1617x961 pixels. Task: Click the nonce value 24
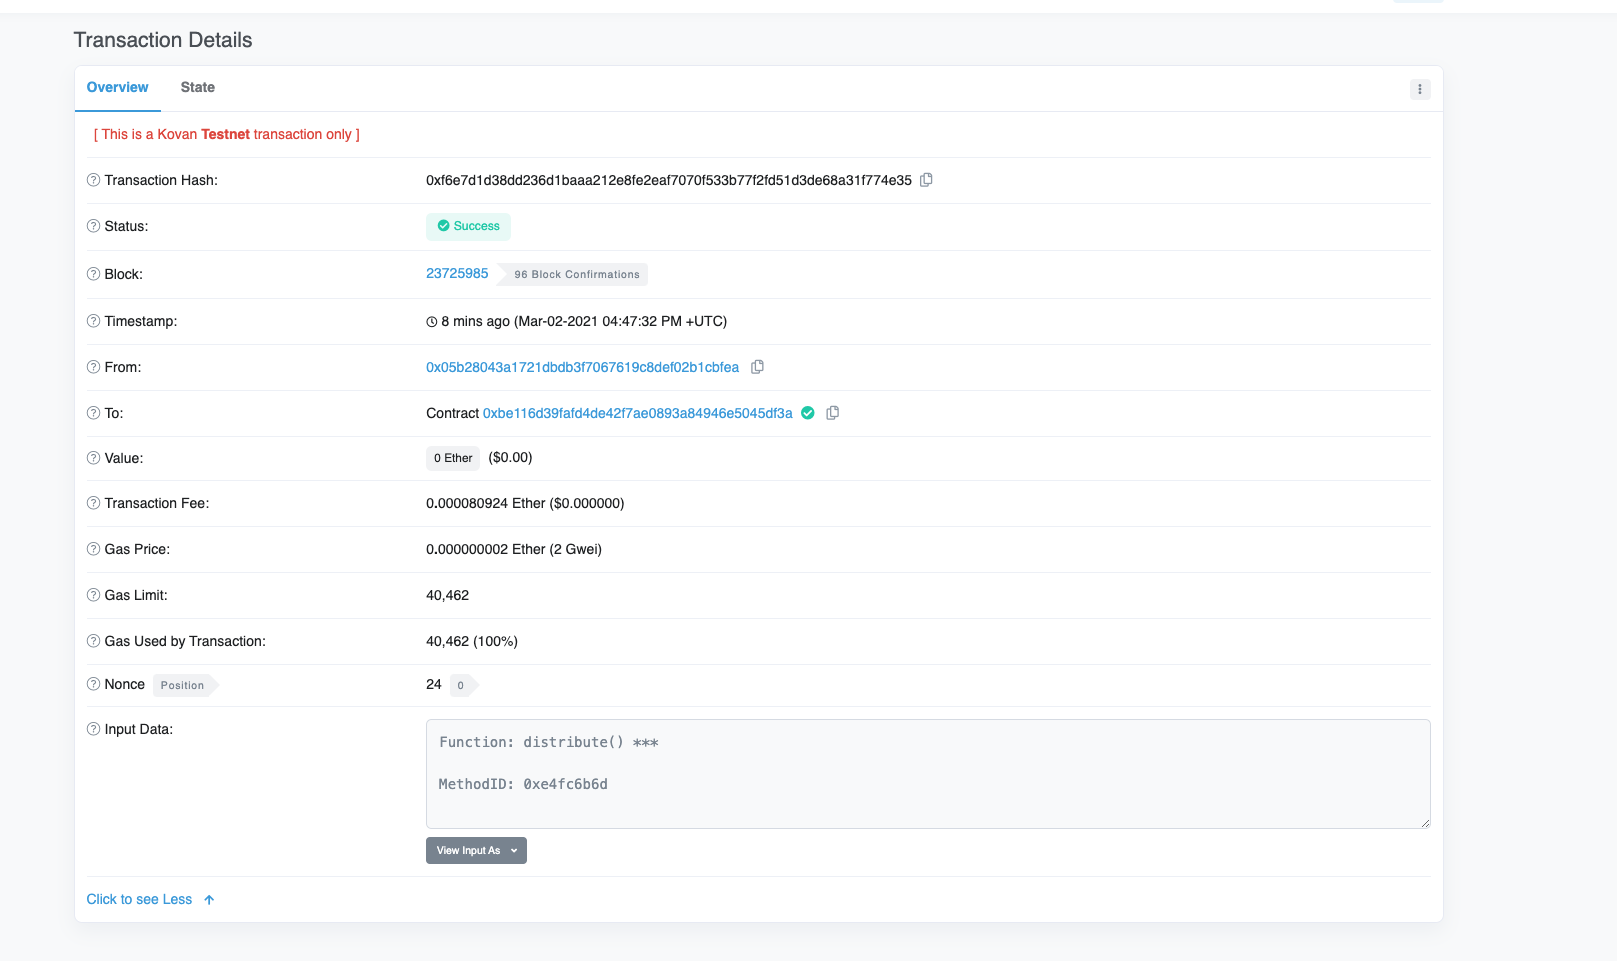433,684
